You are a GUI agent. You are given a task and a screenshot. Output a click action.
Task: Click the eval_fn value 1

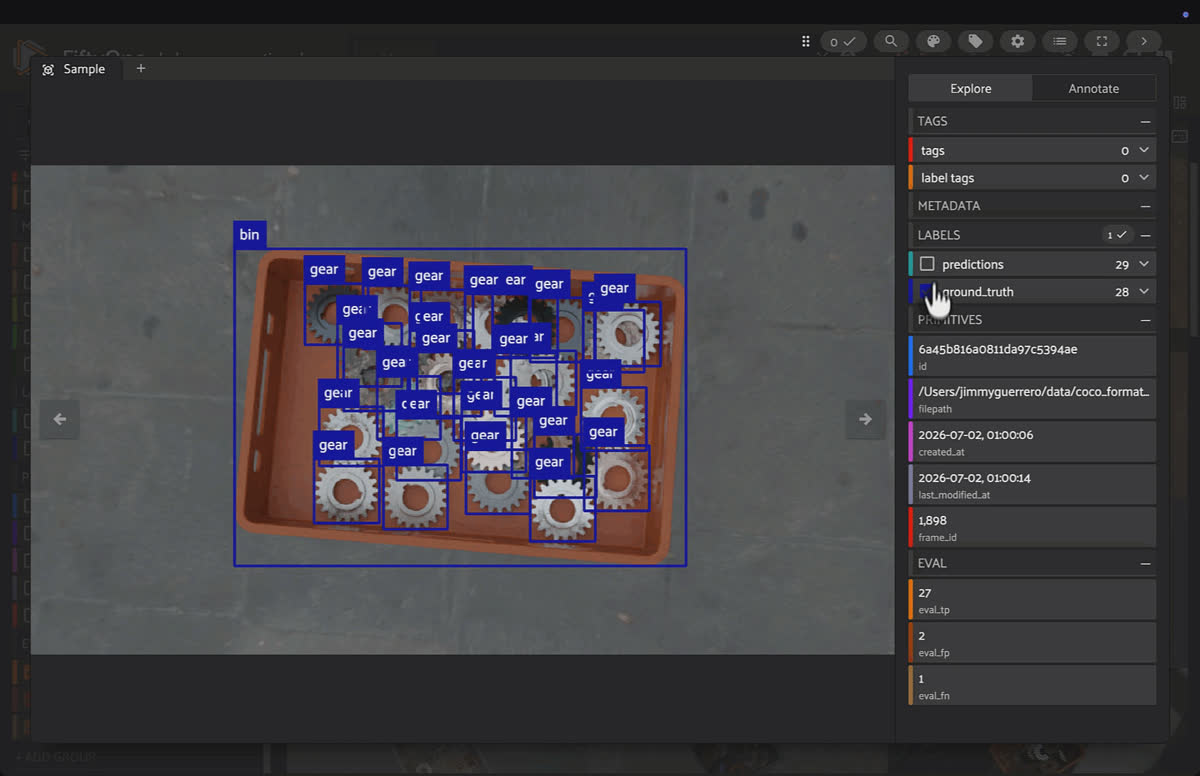click(x=921, y=679)
